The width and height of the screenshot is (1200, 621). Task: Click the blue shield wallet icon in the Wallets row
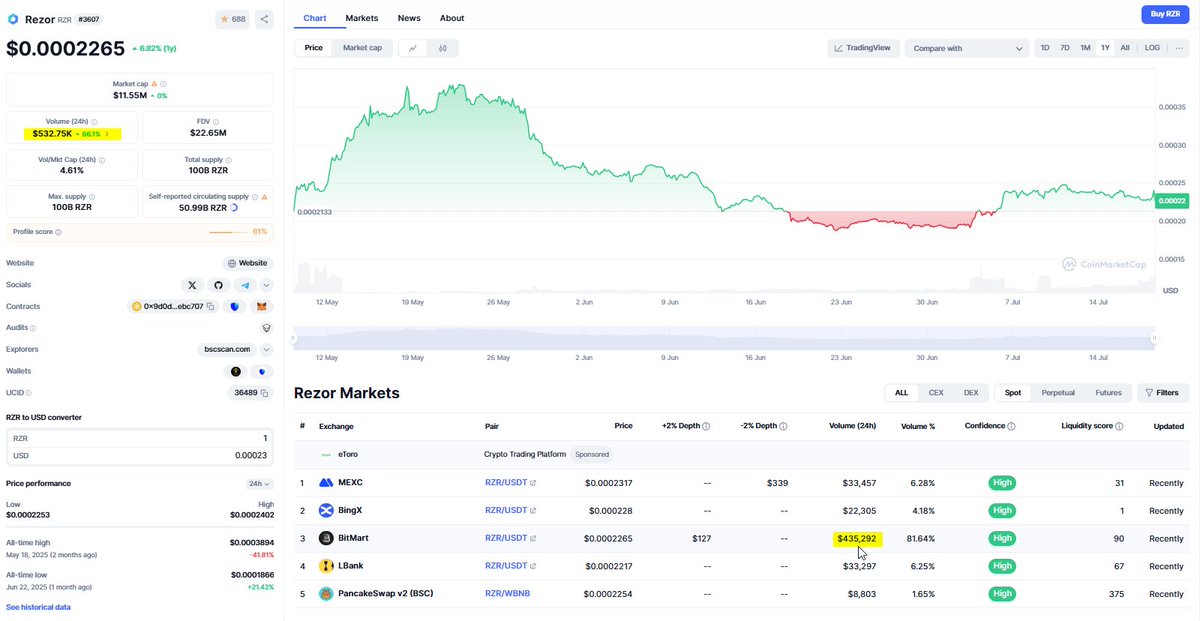(264, 371)
